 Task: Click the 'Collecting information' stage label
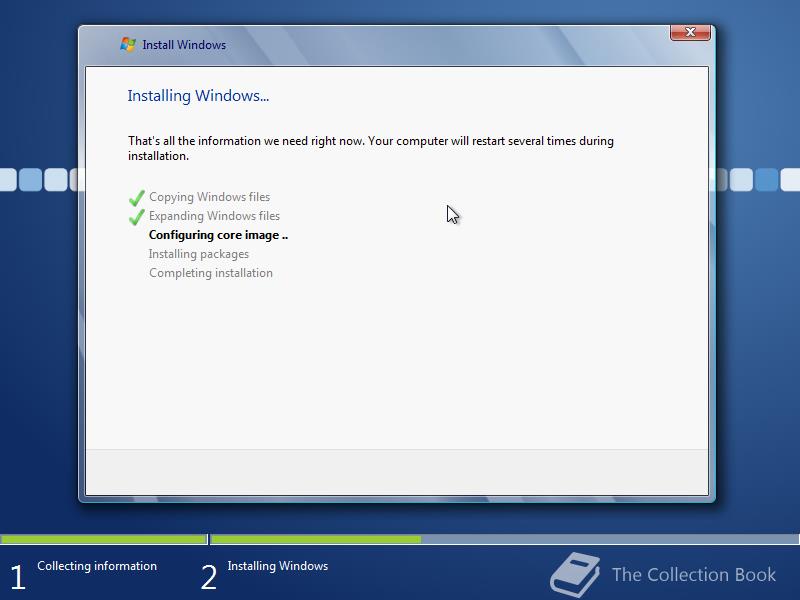(x=97, y=566)
